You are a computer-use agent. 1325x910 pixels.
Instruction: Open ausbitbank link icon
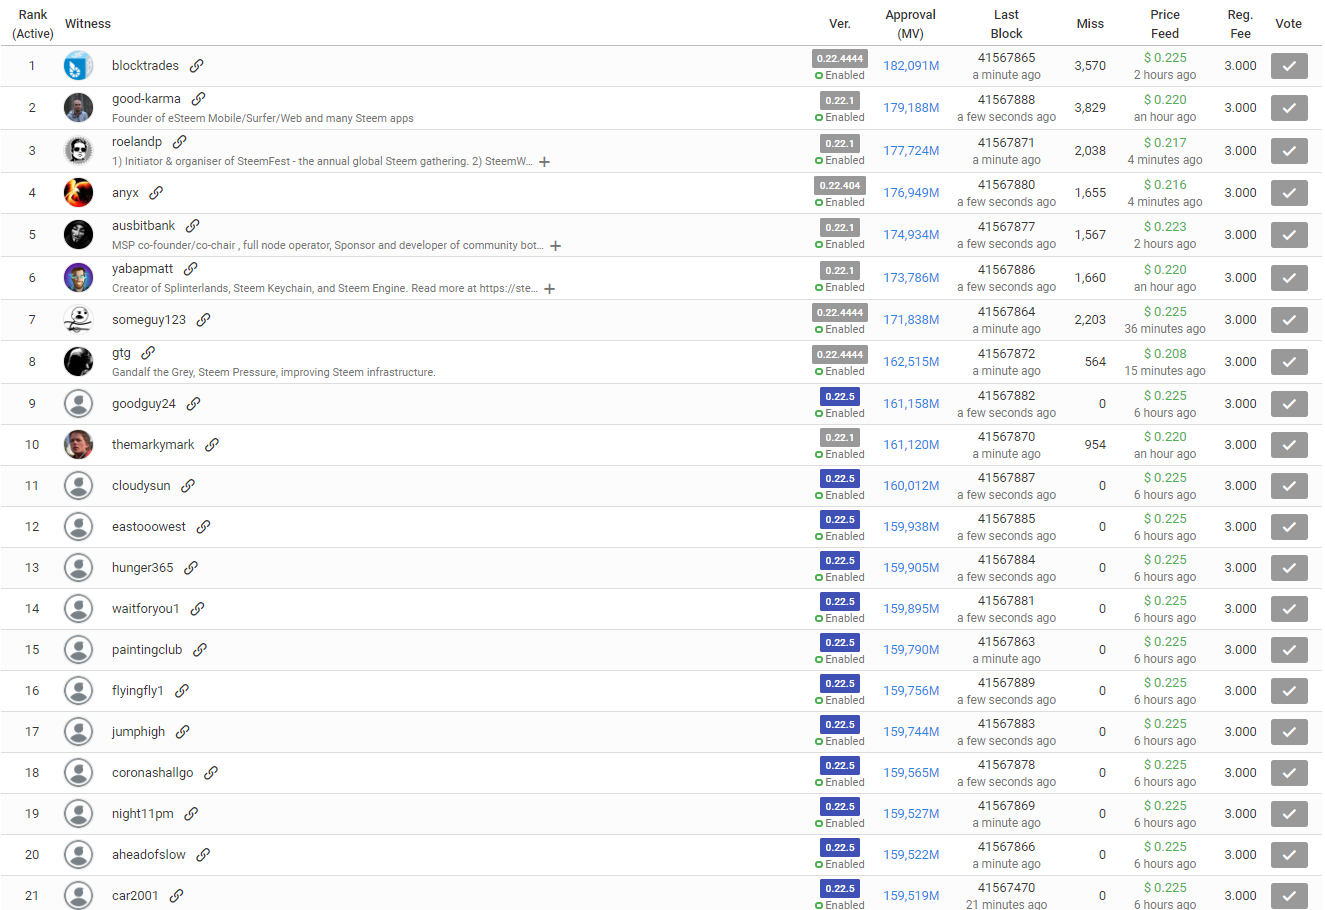coord(193,226)
